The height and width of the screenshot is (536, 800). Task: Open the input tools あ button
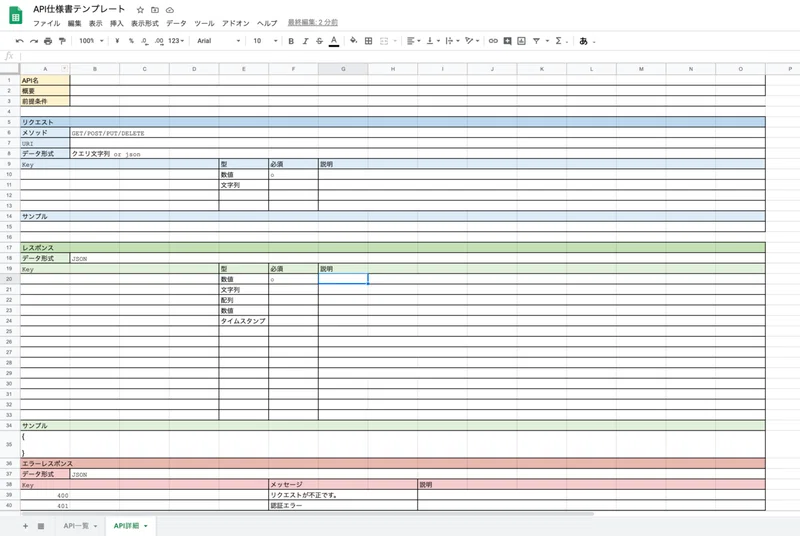click(583, 41)
